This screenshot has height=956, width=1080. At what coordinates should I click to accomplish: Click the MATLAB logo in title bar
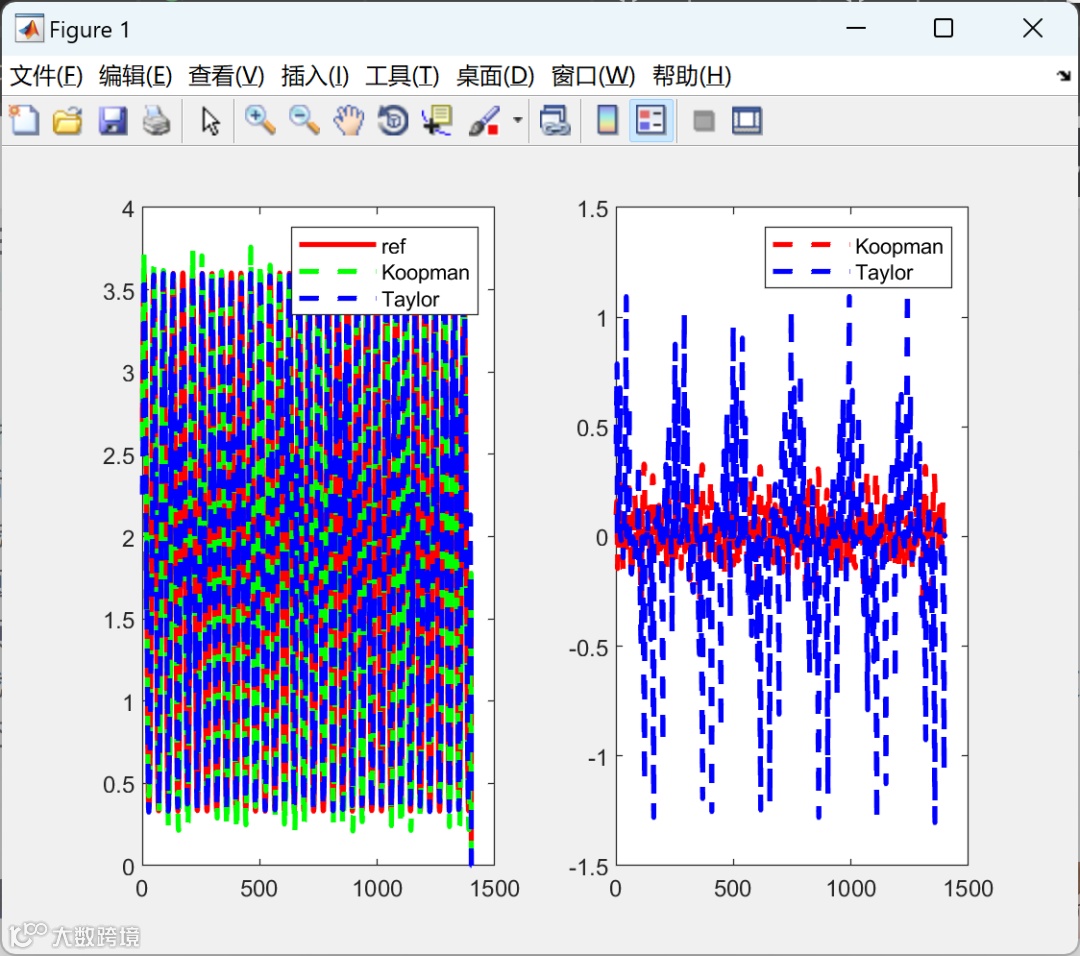29,29
